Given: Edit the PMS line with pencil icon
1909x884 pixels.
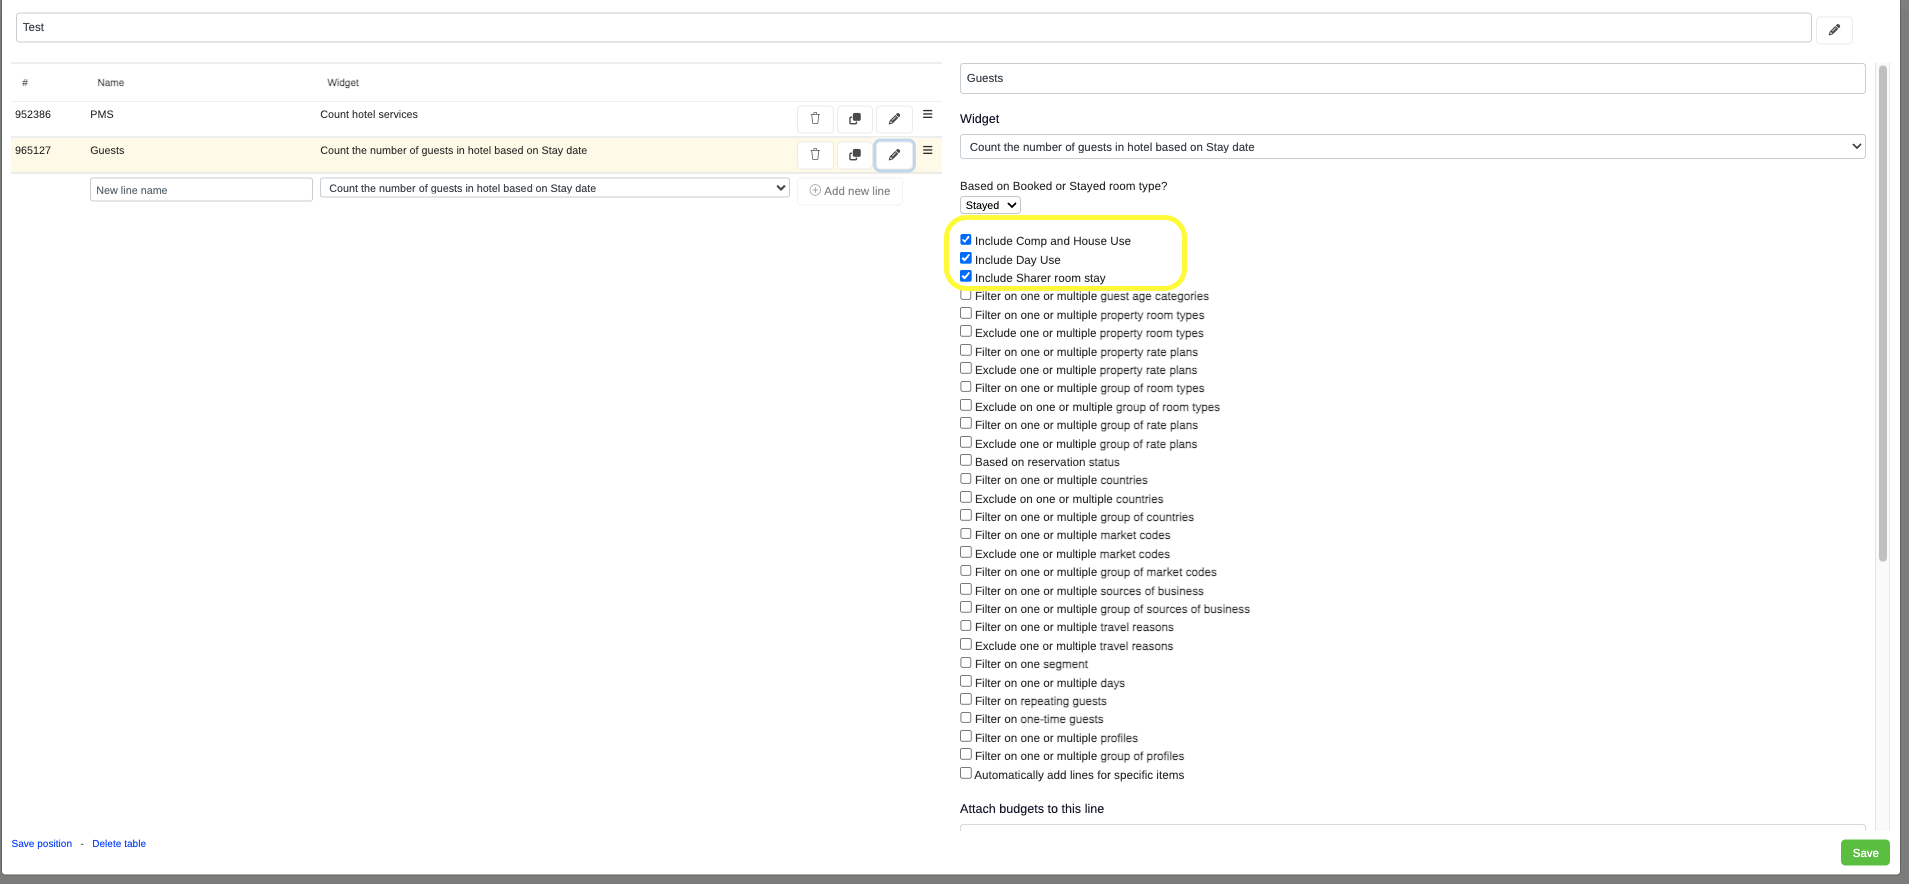Looking at the screenshot, I should pos(894,119).
